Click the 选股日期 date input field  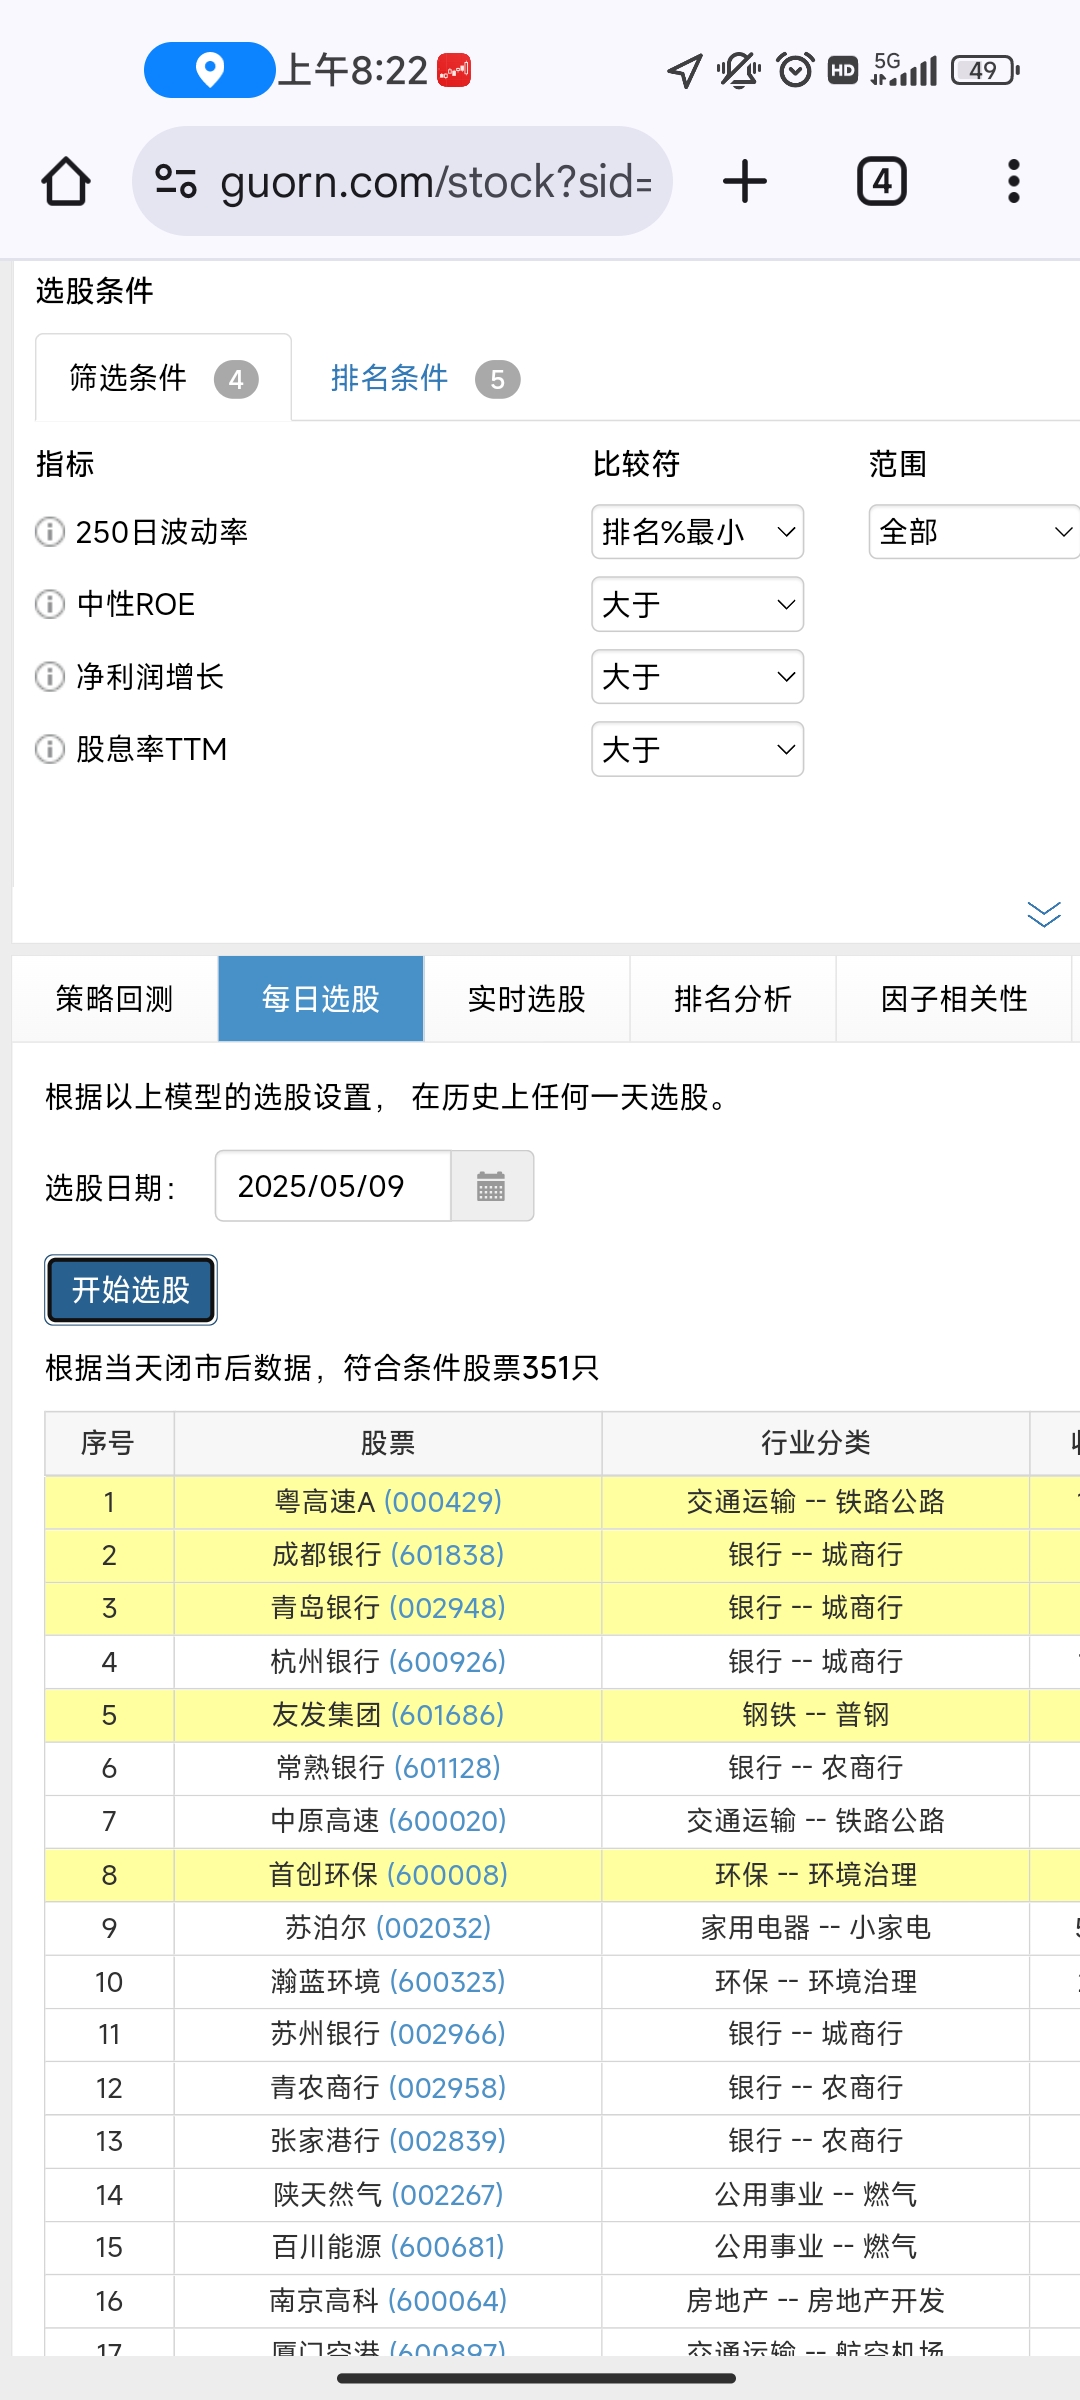(332, 1187)
